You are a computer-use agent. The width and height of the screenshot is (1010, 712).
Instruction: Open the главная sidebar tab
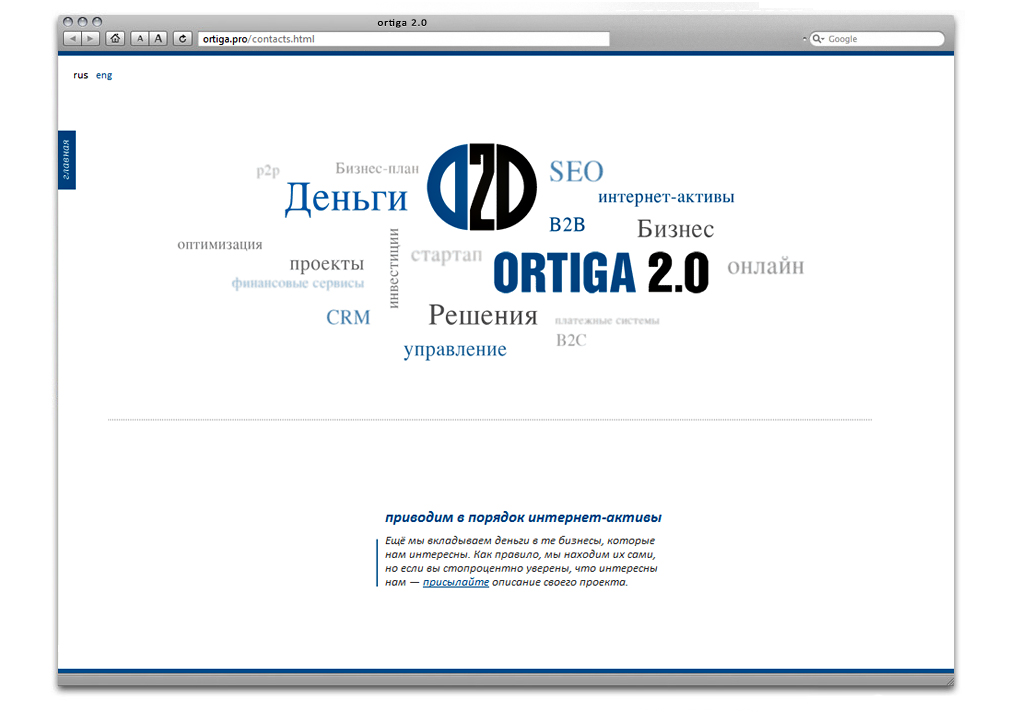(68, 160)
